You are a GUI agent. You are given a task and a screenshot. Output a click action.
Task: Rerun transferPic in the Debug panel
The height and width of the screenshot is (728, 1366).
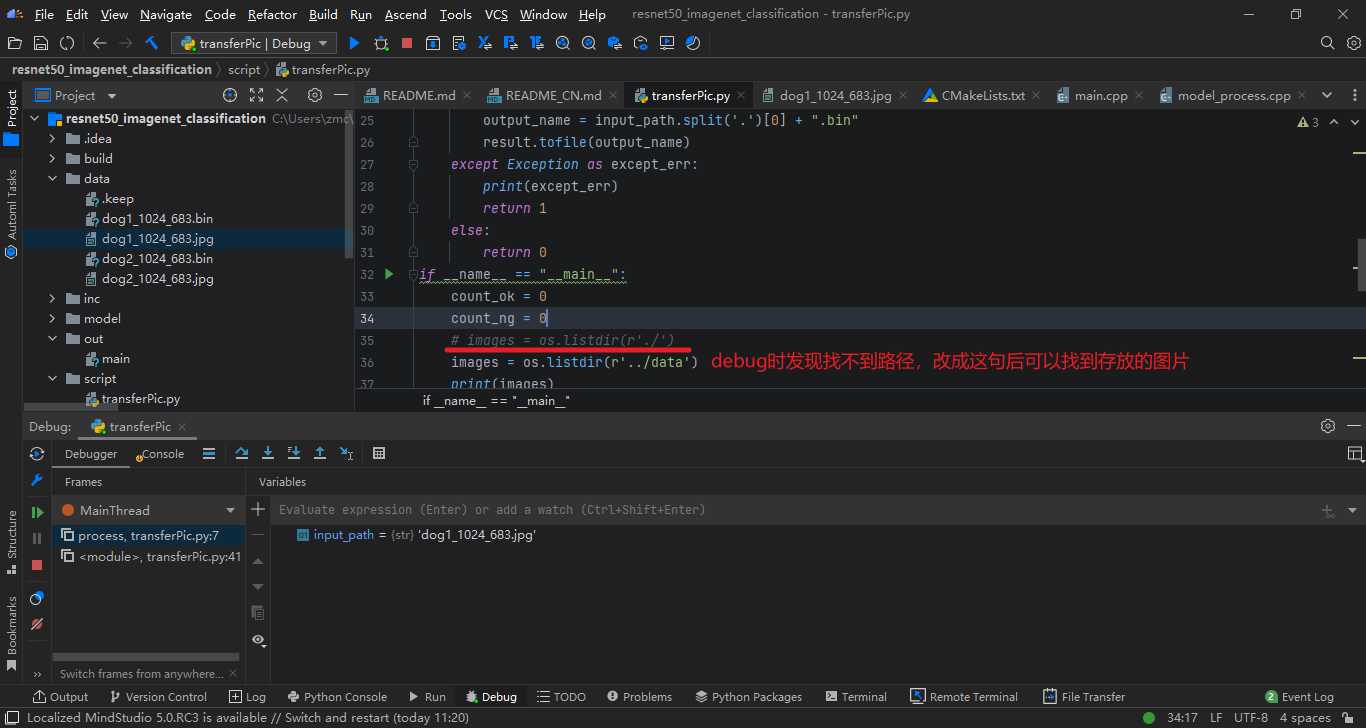click(x=37, y=453)
